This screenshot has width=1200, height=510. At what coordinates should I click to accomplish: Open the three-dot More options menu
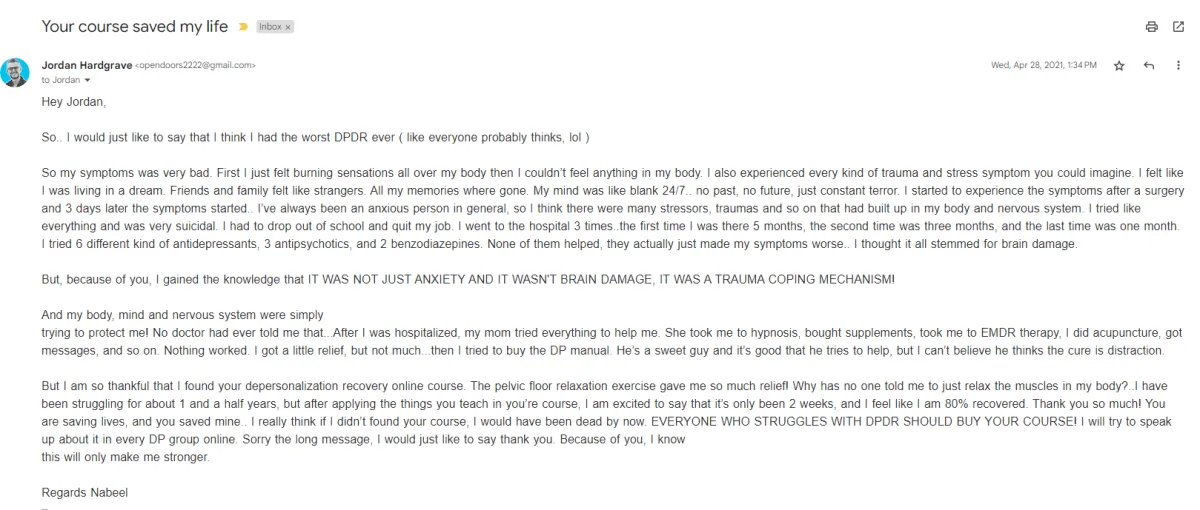[x=1178, y=65]
